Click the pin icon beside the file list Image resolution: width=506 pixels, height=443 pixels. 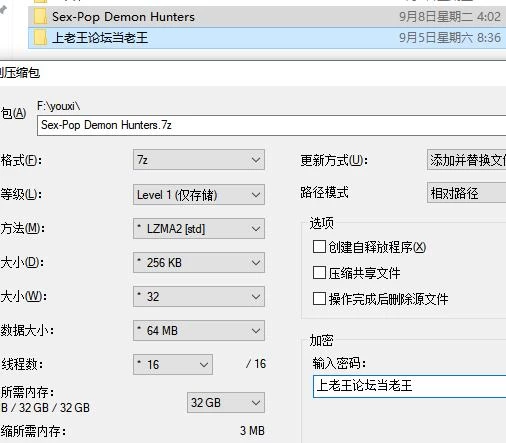3,10
